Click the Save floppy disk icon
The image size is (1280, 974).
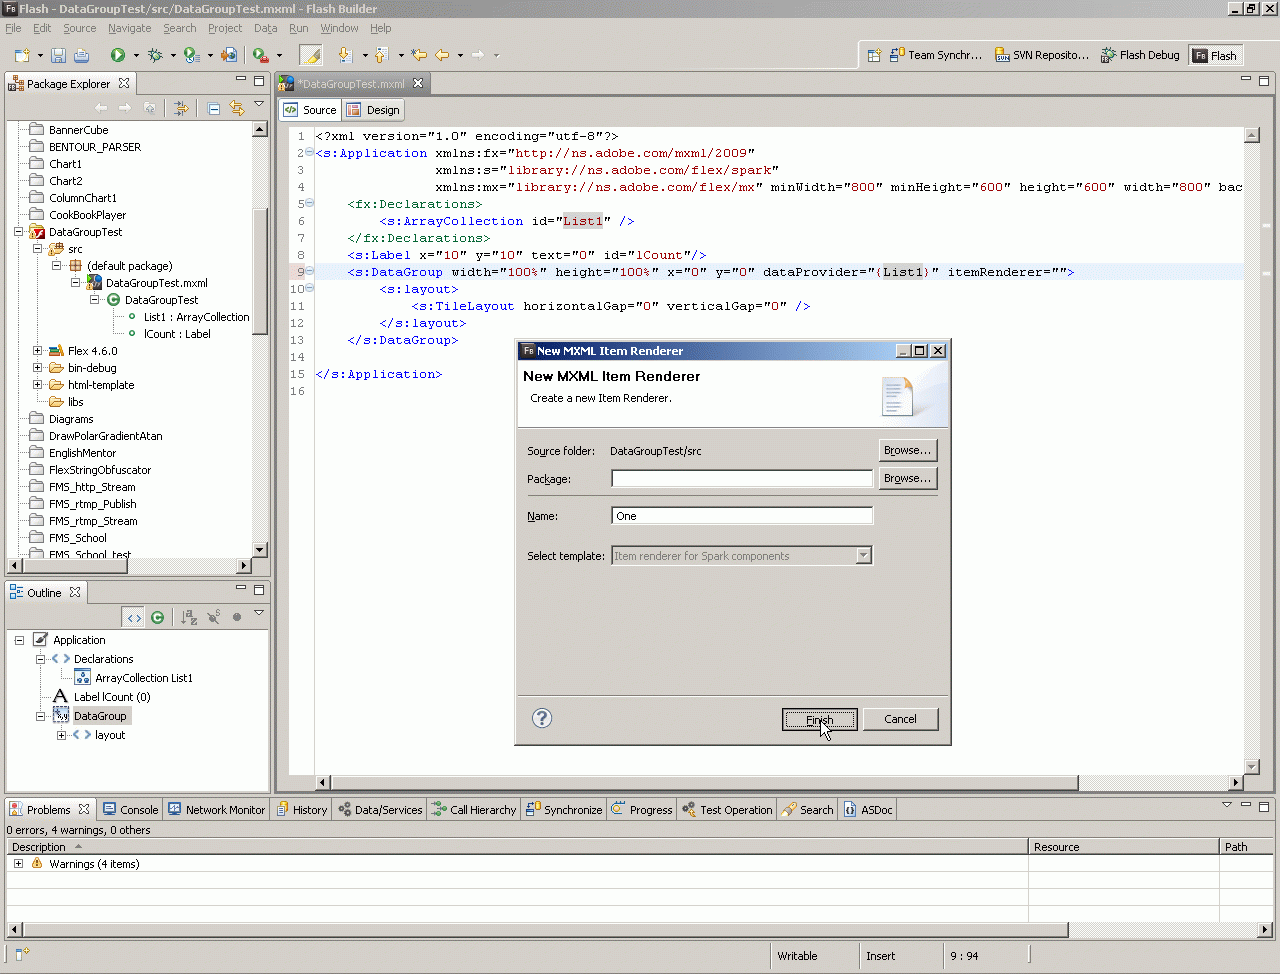click(x=58, y=55)
